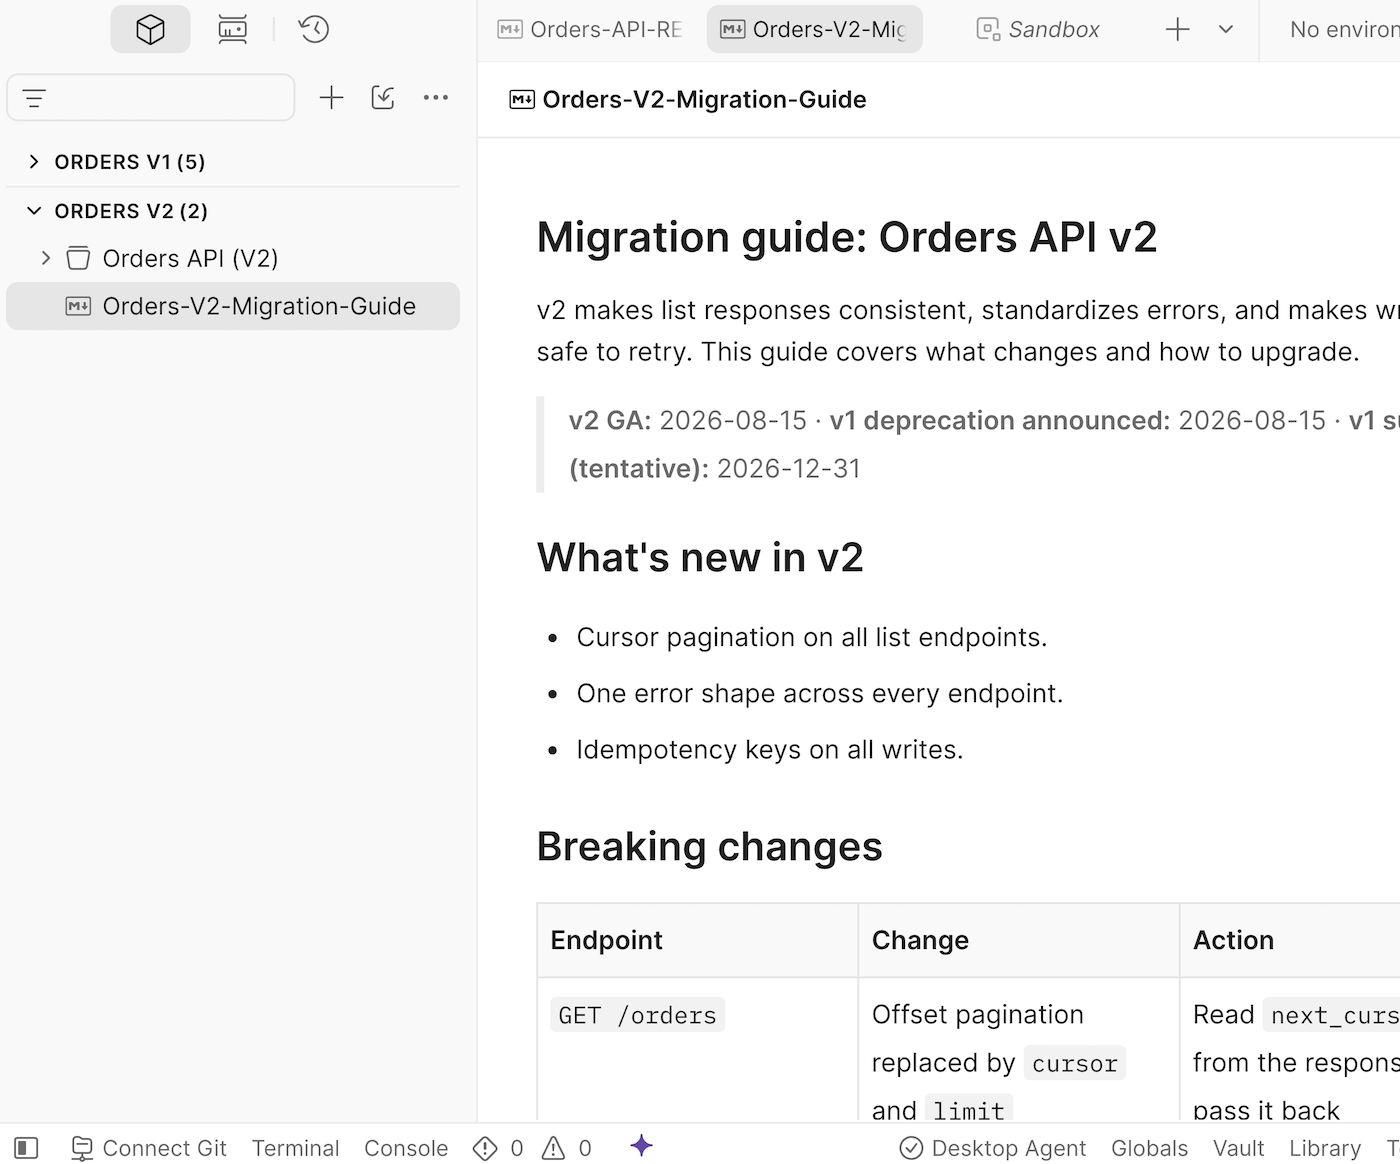
Task: Collapse the ORDERS V2 (2) section
Action: 34,210
